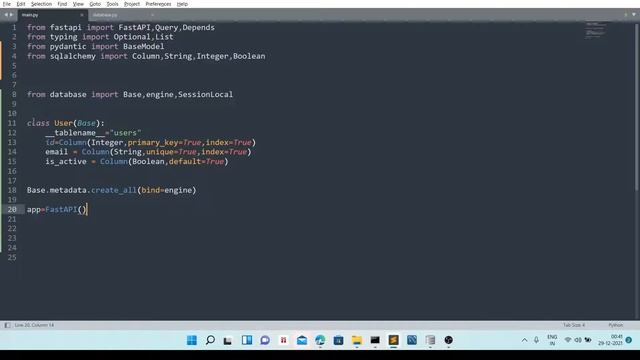This screenshot has width=640, height=360.
Task: Click 'primary_key' on line 13
Action: tap(153, 142)
